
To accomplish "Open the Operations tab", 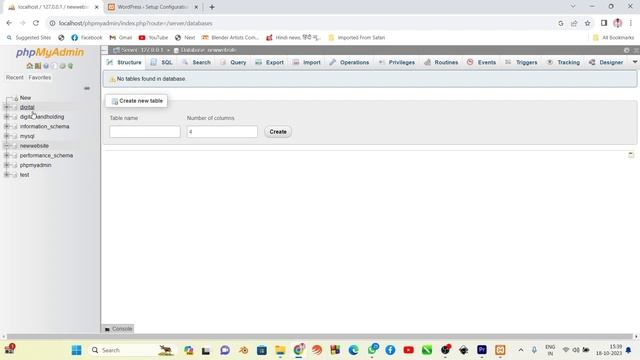I will [349, 62].
